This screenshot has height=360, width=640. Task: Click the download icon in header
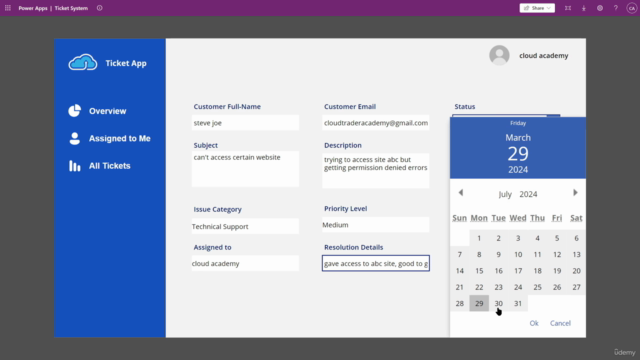(x=584, y=8)
